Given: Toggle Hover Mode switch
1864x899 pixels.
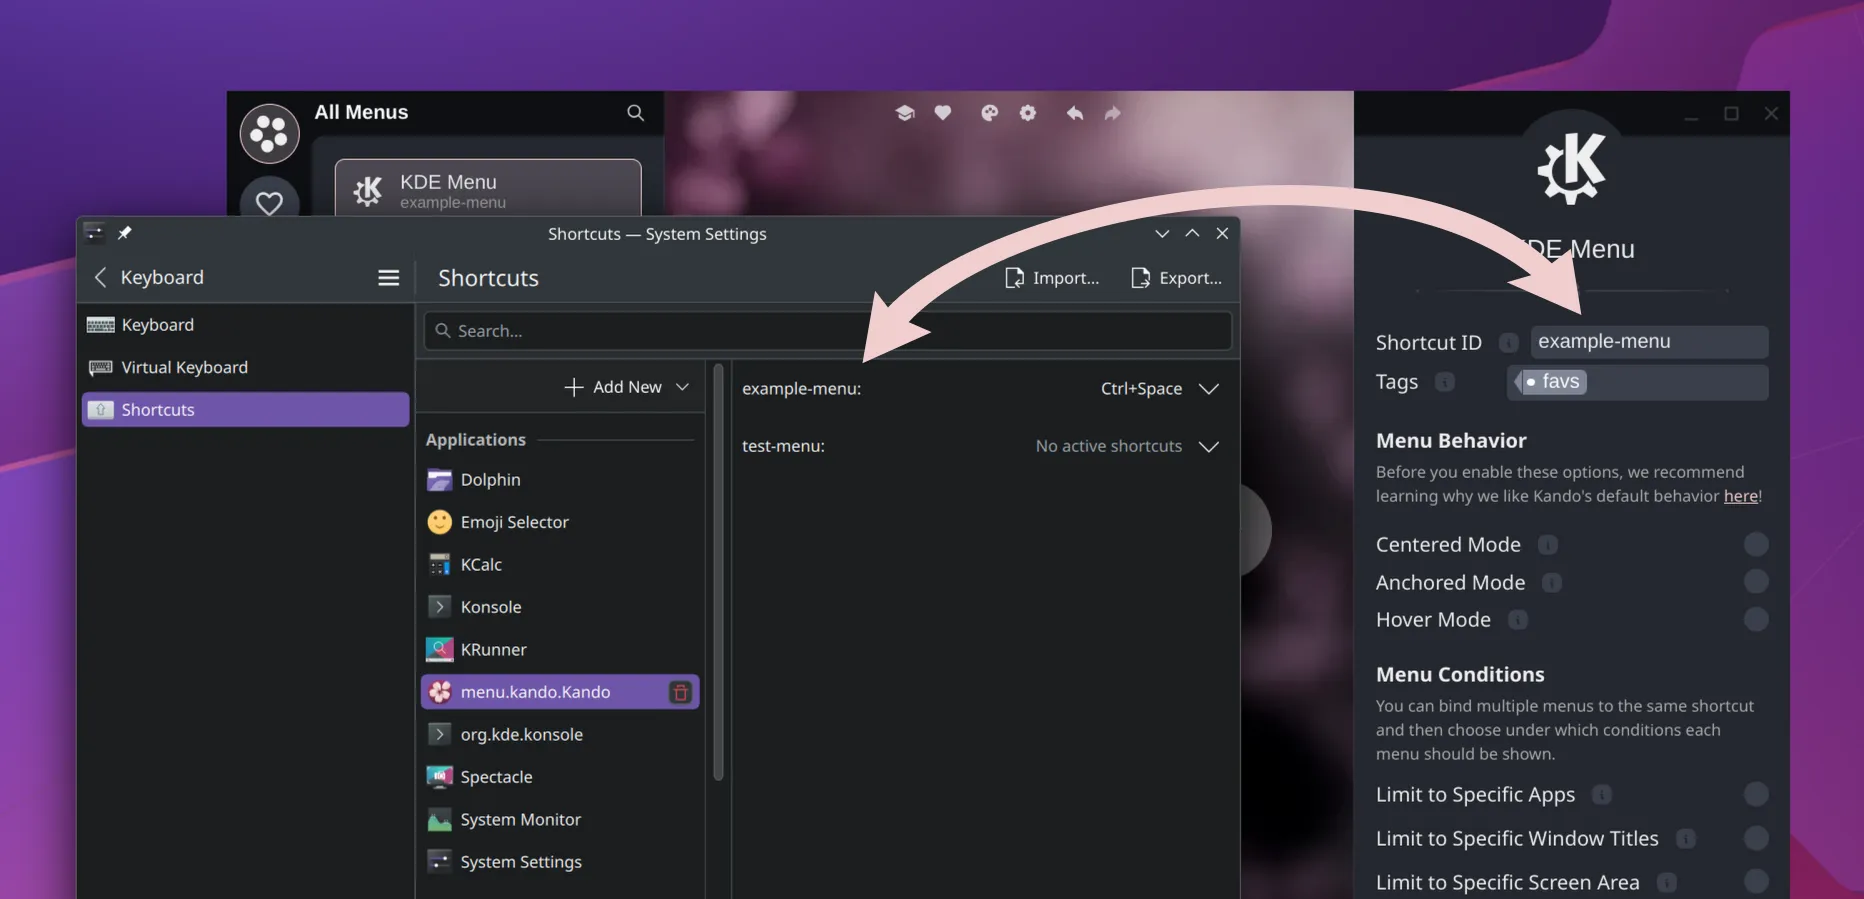Looking at the screenshot, I should point(1756,620).
